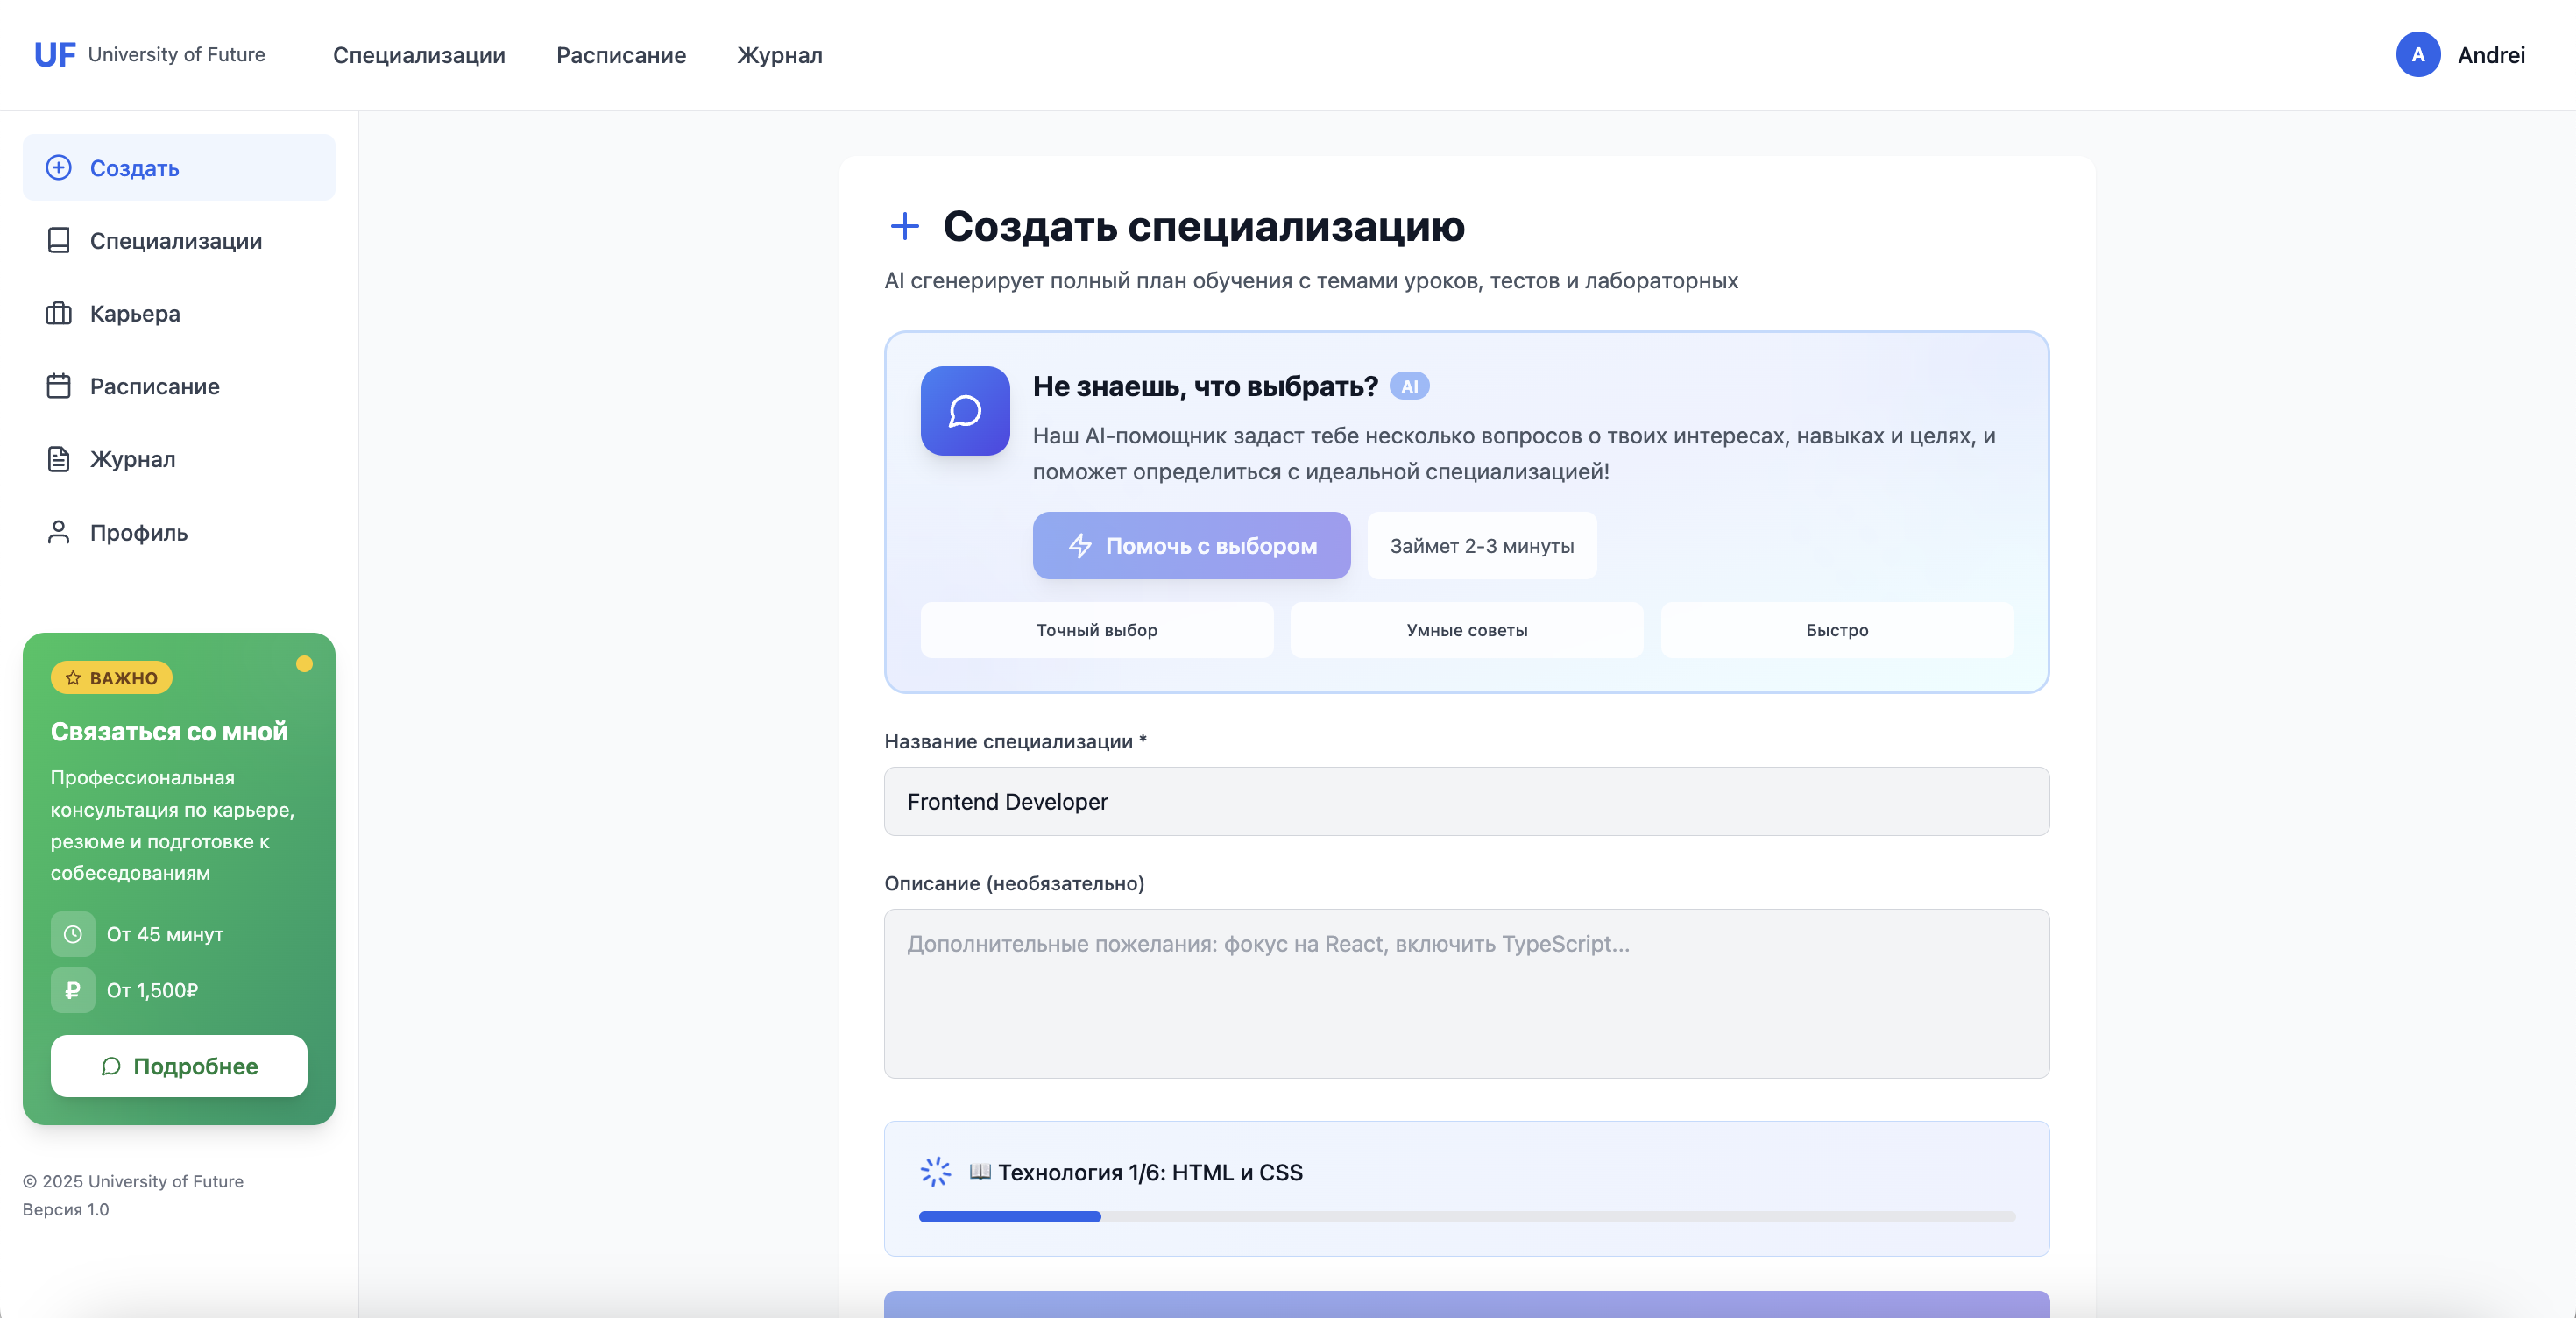This screenshot has width=2576, height=1318.
Task: Click the Подробнее button on the green card
Action: point(179,1066)
